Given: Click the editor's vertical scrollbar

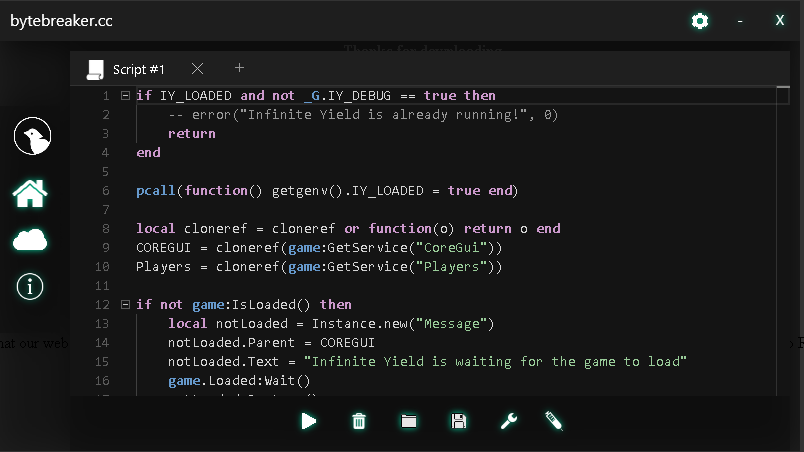Looking at the screenshot, I should 783,241.
